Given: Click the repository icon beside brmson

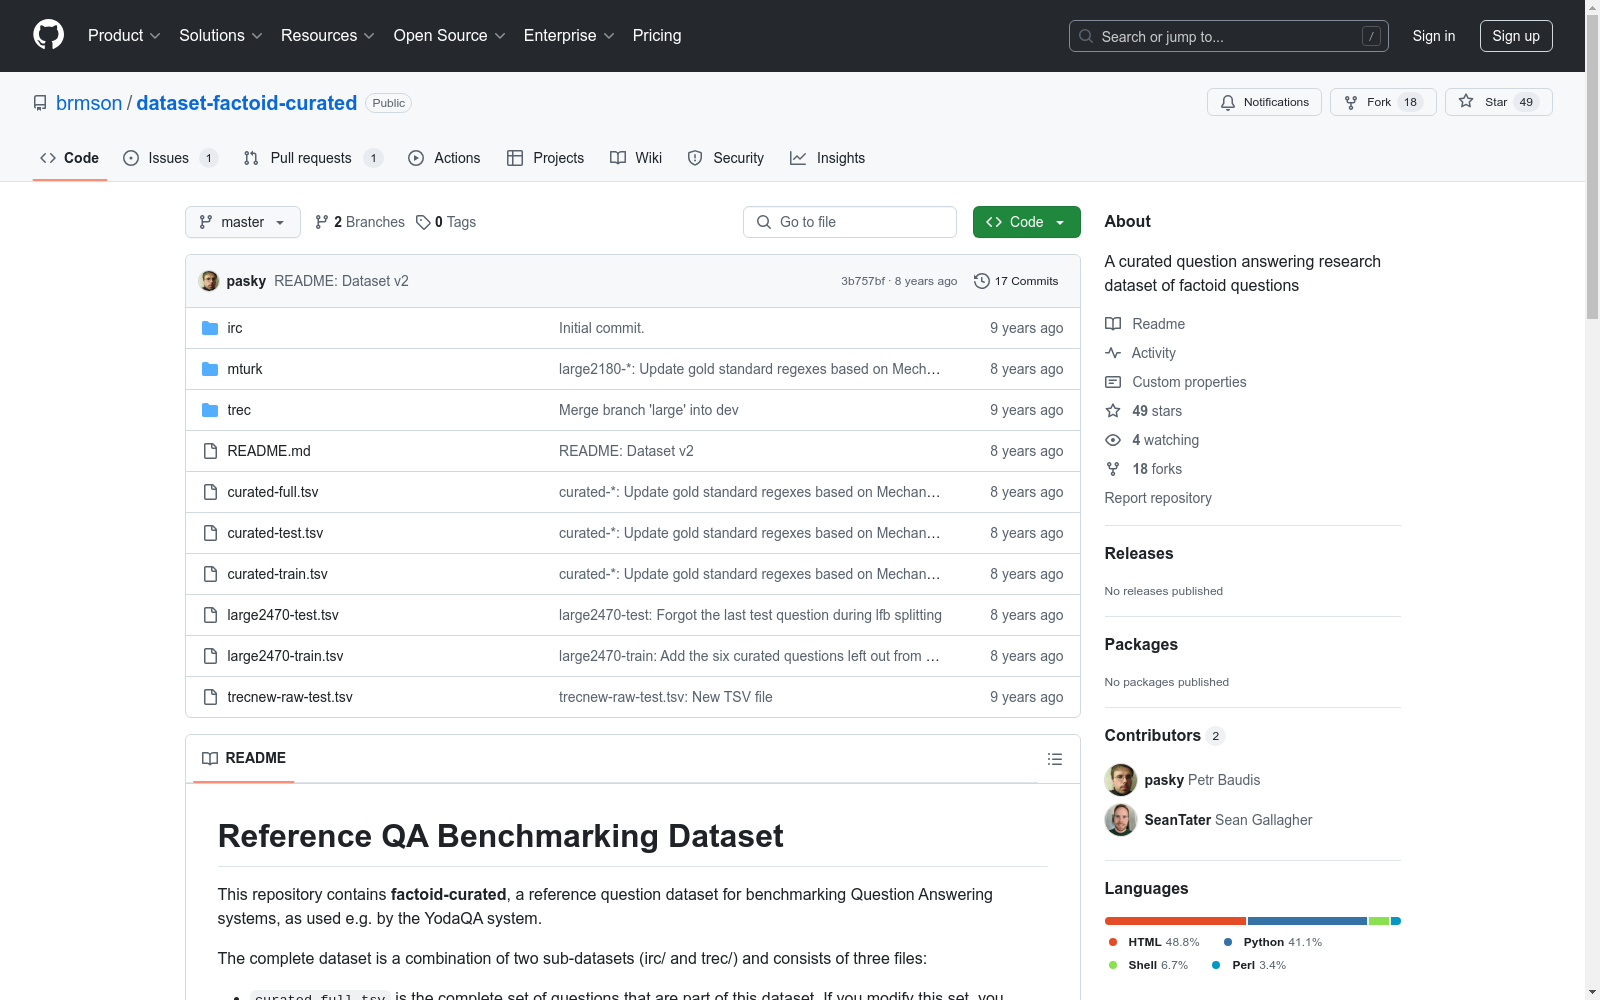Looking at the screenshot, I should pos(40,103).
